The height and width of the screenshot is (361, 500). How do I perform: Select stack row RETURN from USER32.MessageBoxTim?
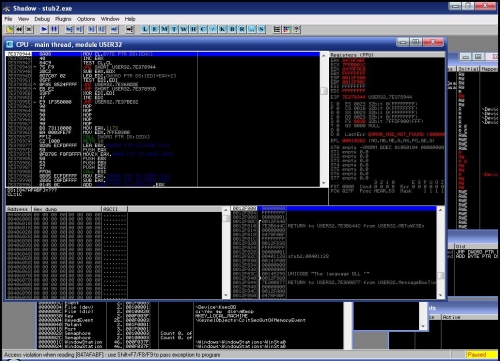(334, 282)
